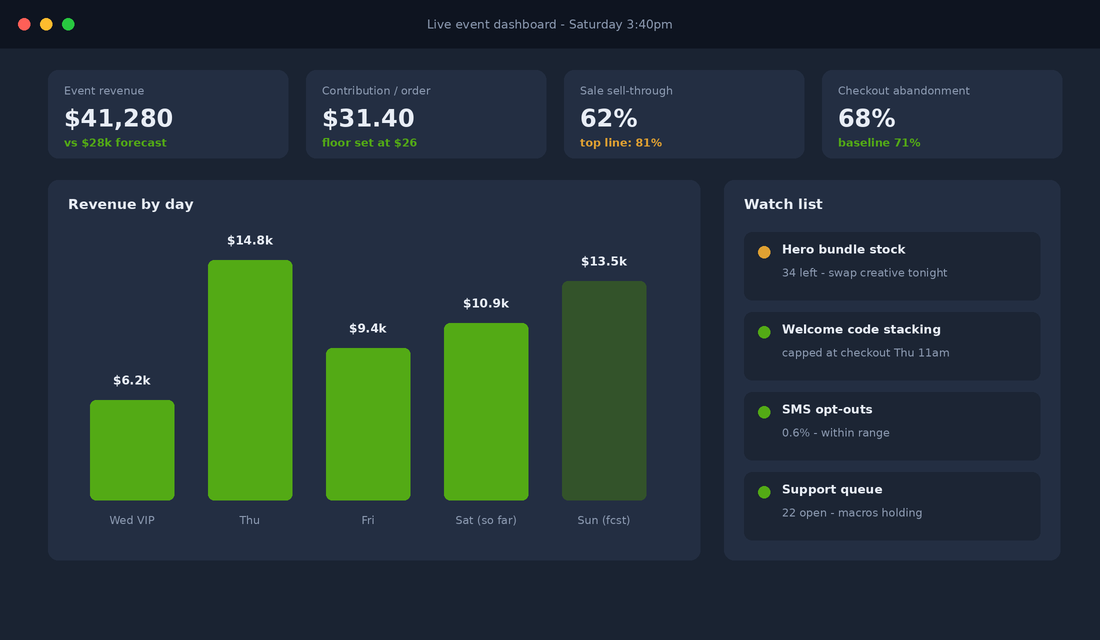Click 'capped at checkout Thu 11am' text

866,352
